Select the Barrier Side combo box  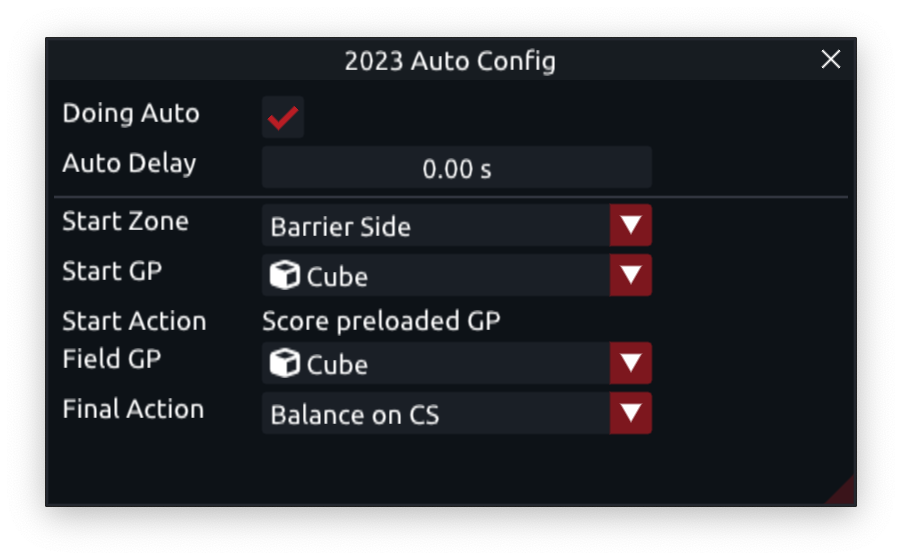[457, 225]
